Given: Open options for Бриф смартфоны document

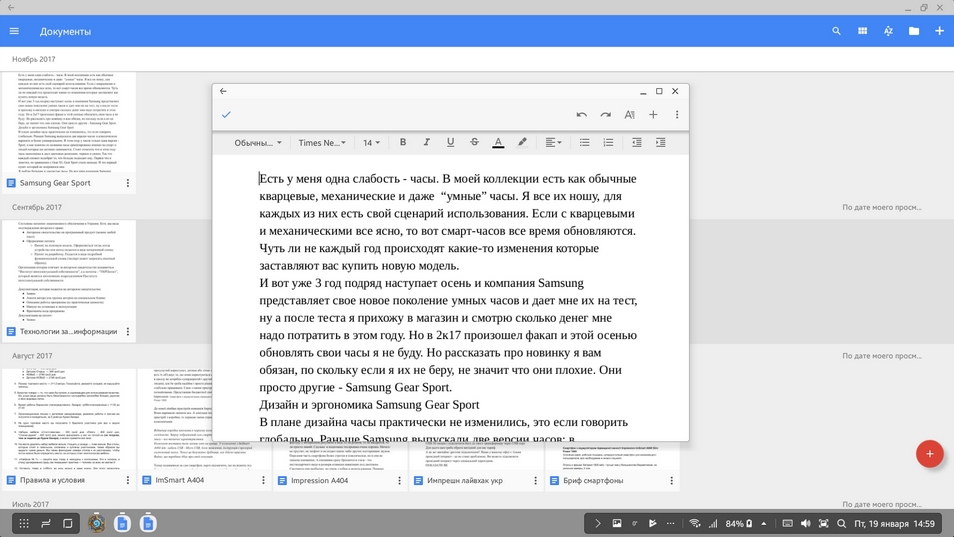Looking at the screenshot, I should coord(671,480).
